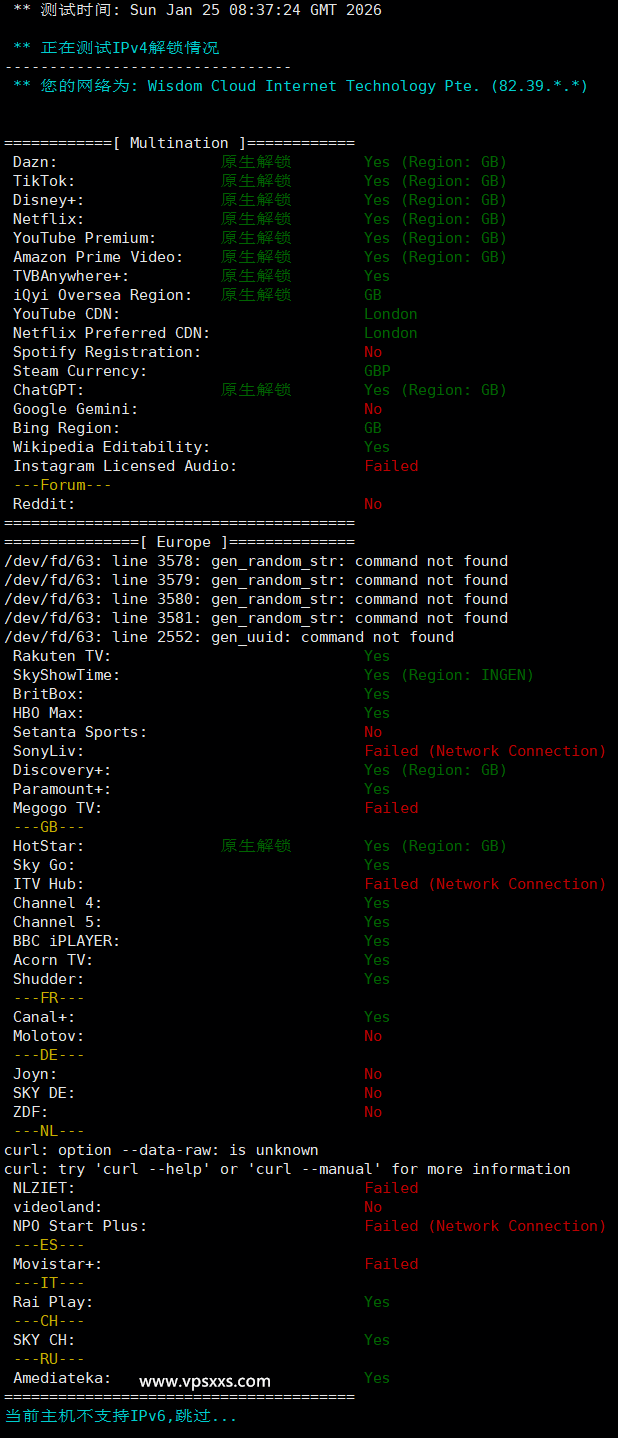Click the gen_uuid command not found line

(x=229, y=637)
